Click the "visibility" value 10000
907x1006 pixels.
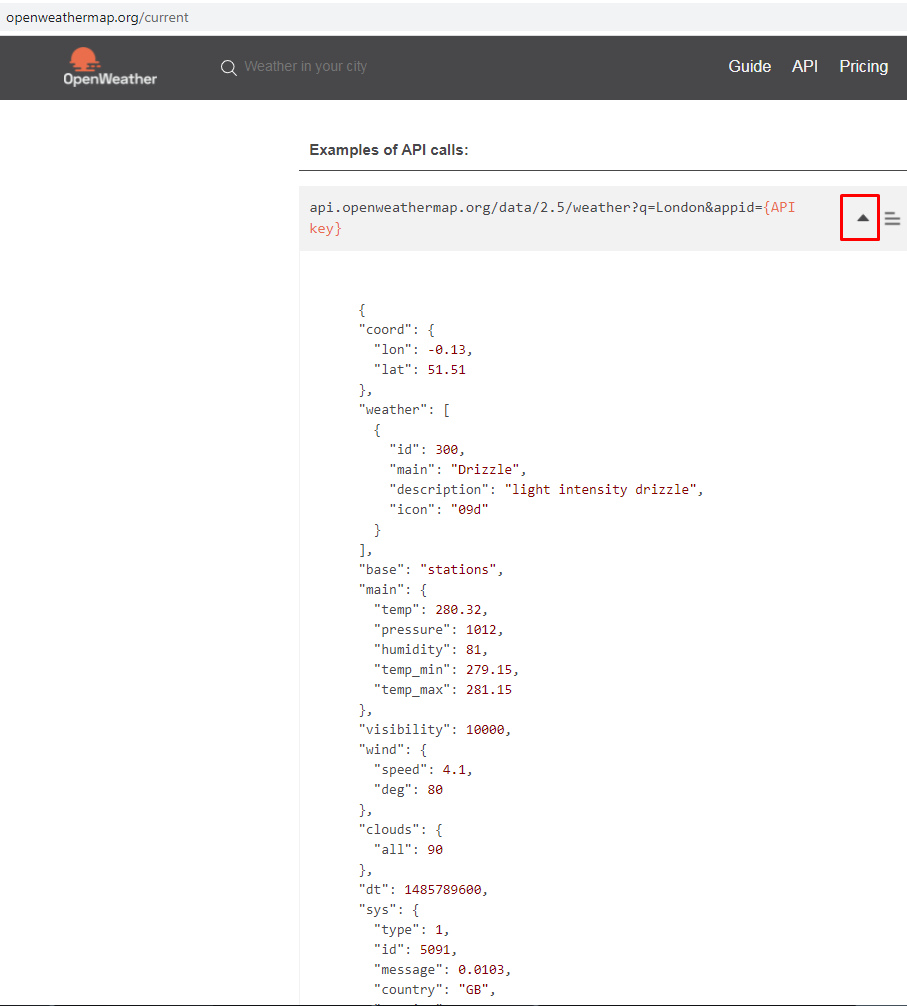(485, 729)
